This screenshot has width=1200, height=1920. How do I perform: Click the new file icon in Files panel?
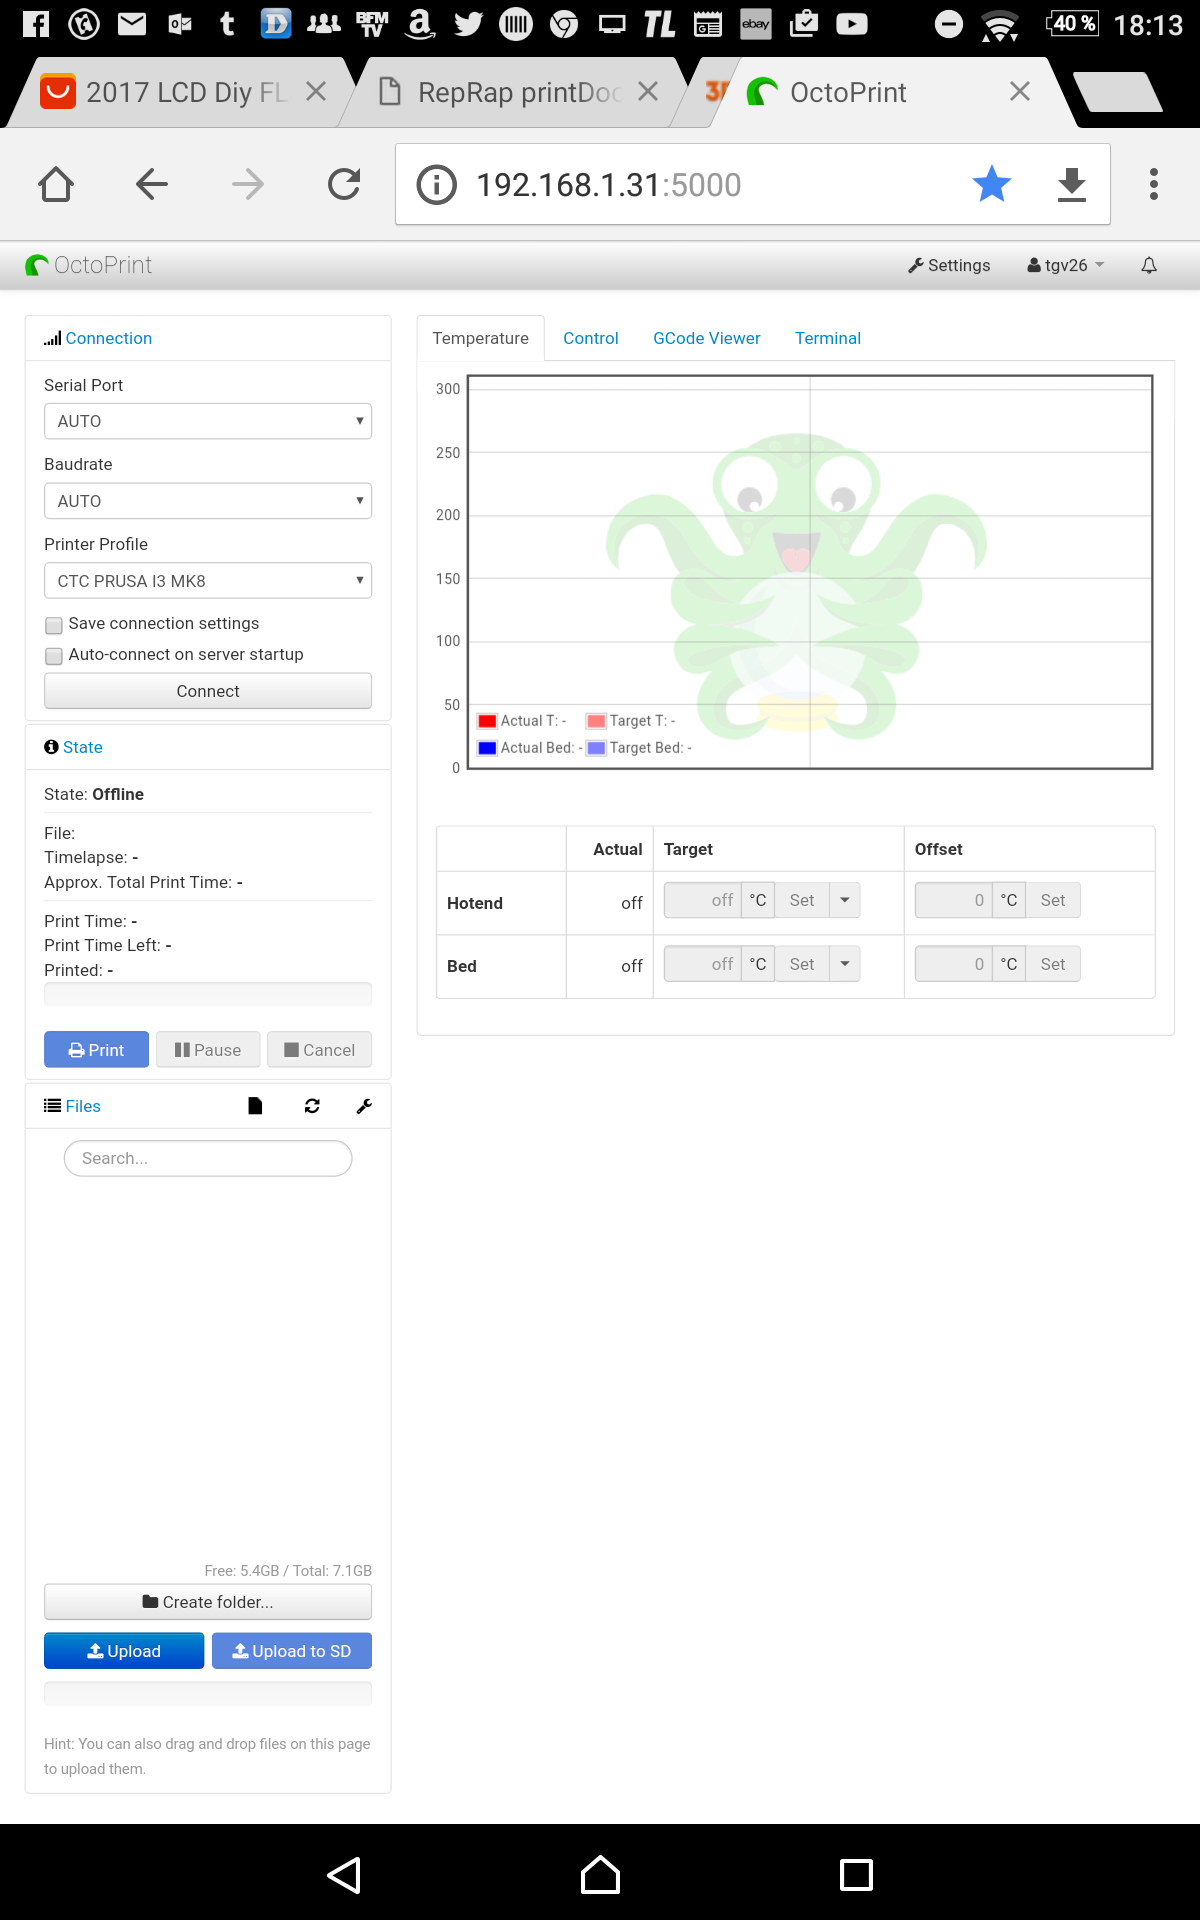pos(255,1106)
